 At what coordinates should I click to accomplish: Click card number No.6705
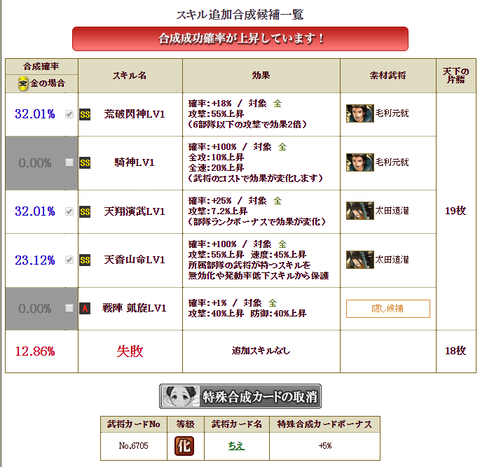click(133, 446)
